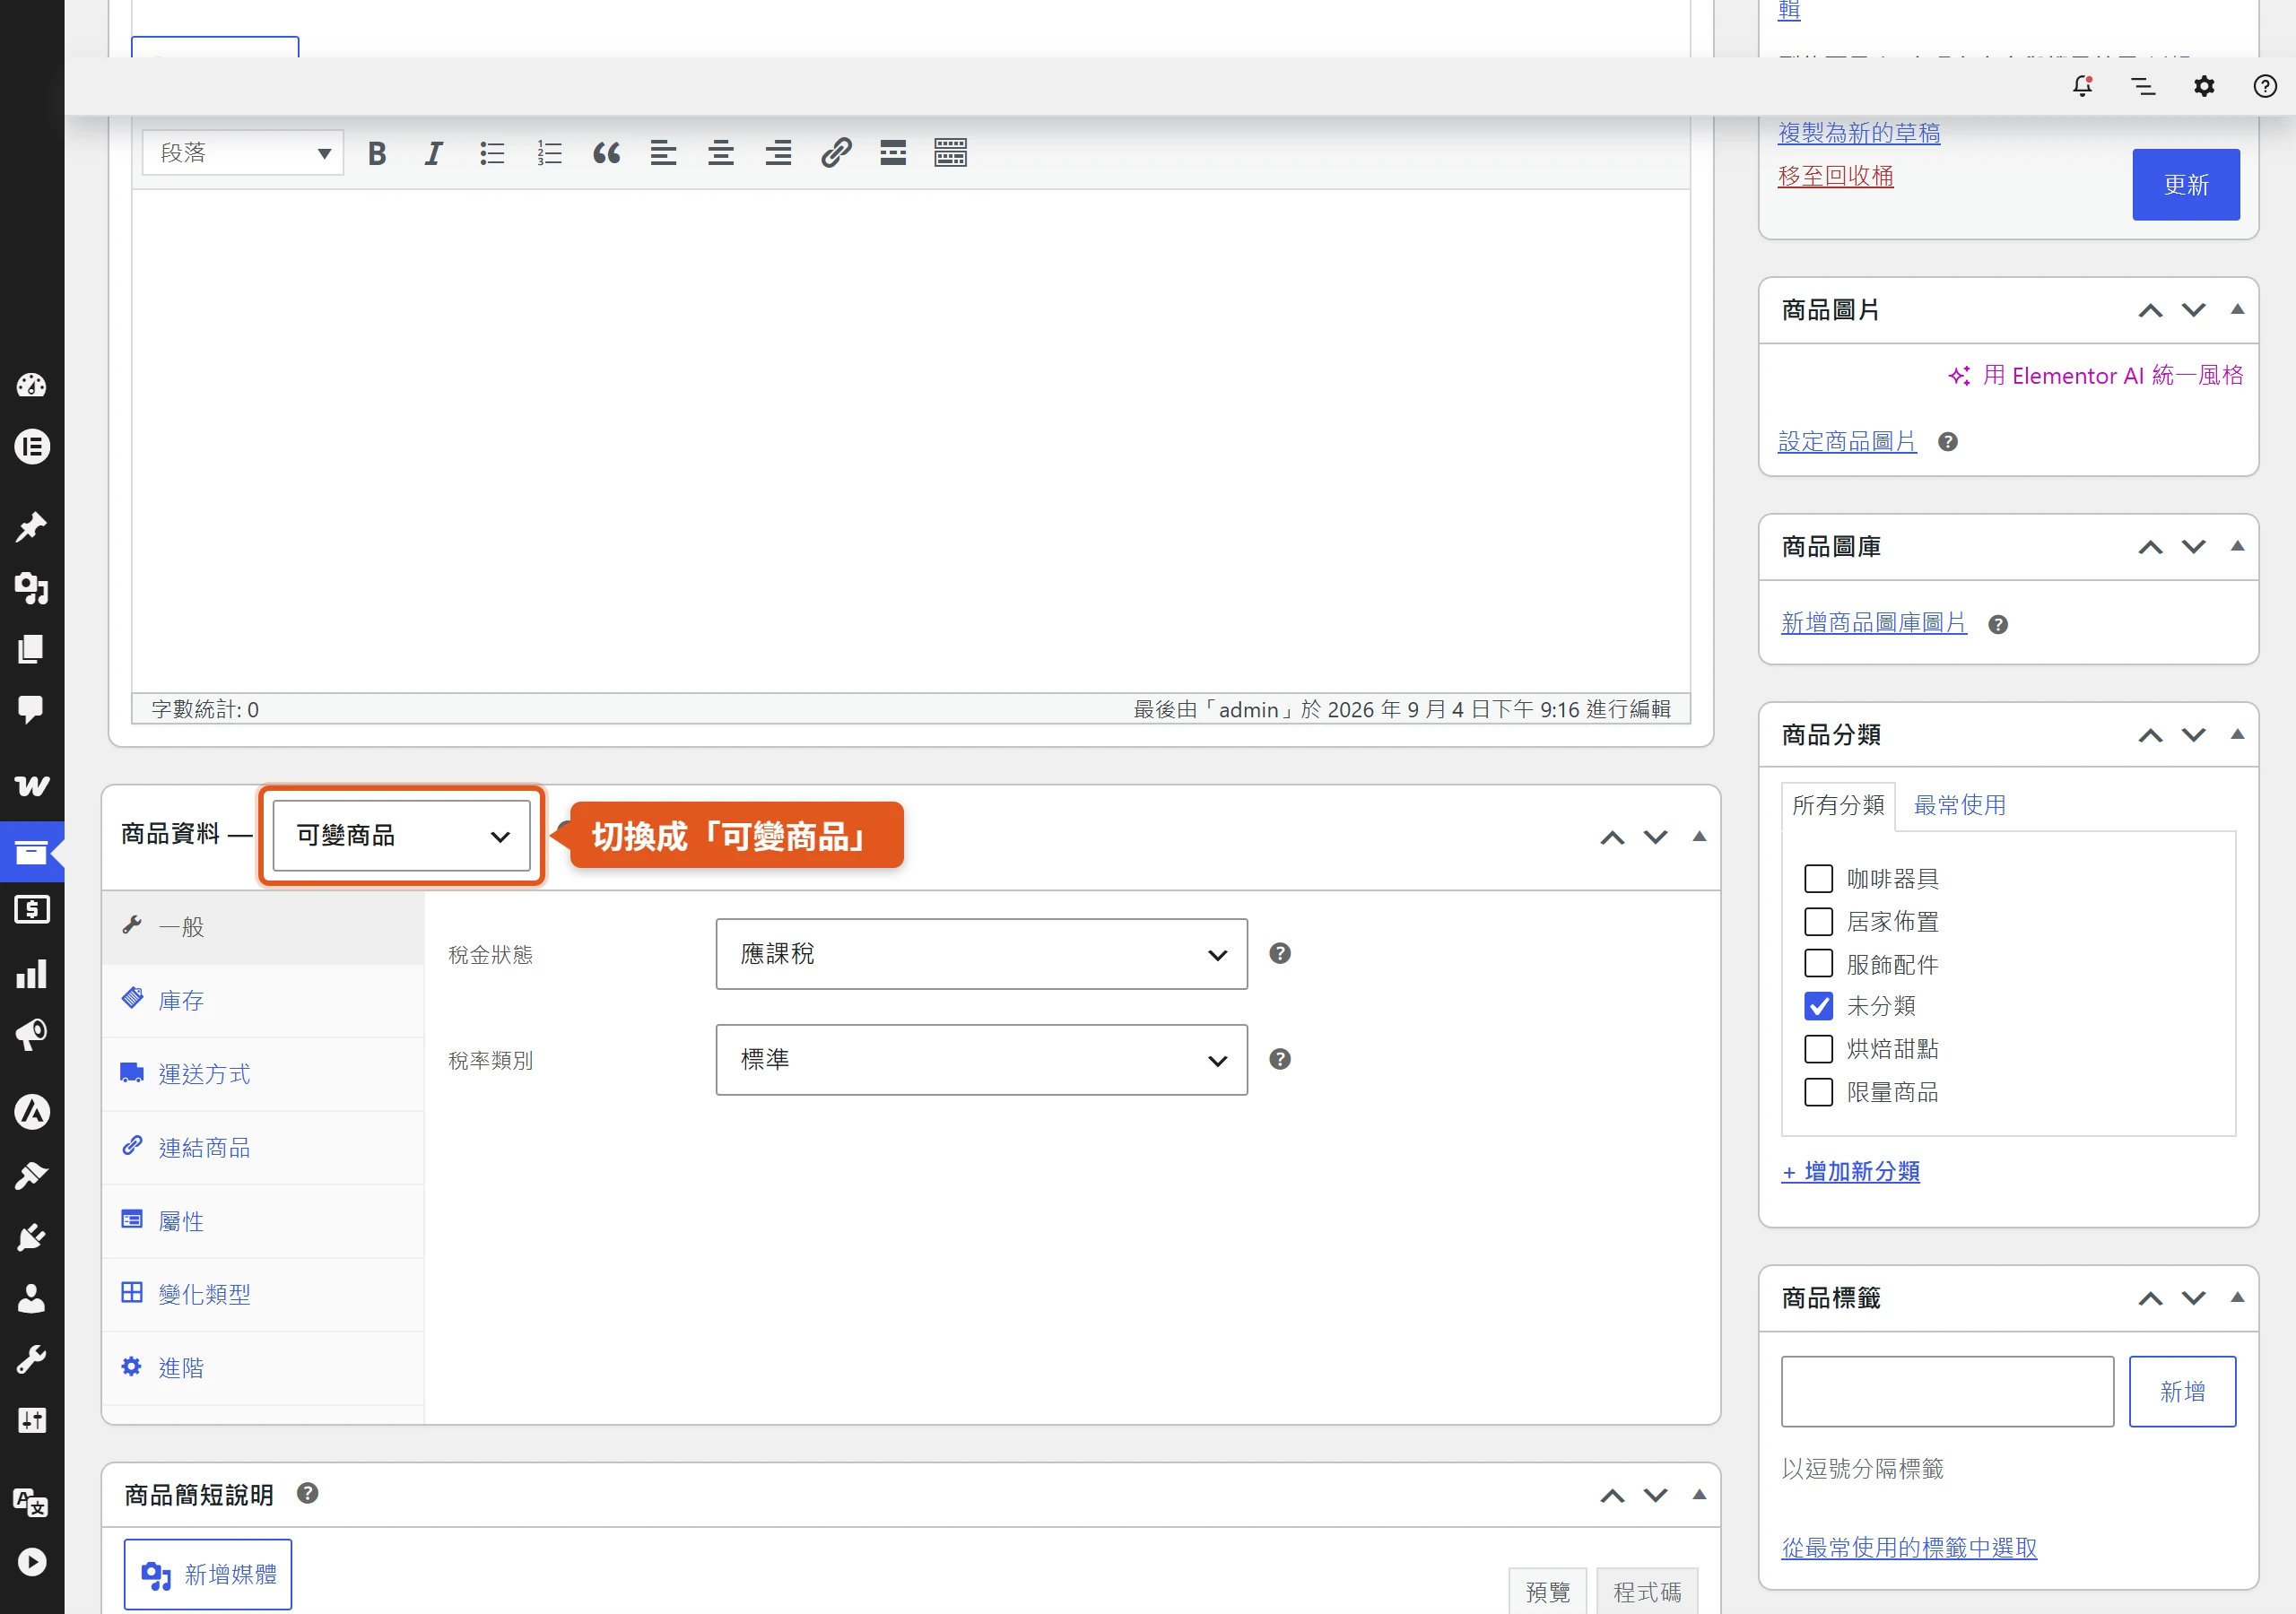
Task: Toggle the editor toolbar (kitchen sink) icon
Action: click(950, 153)
